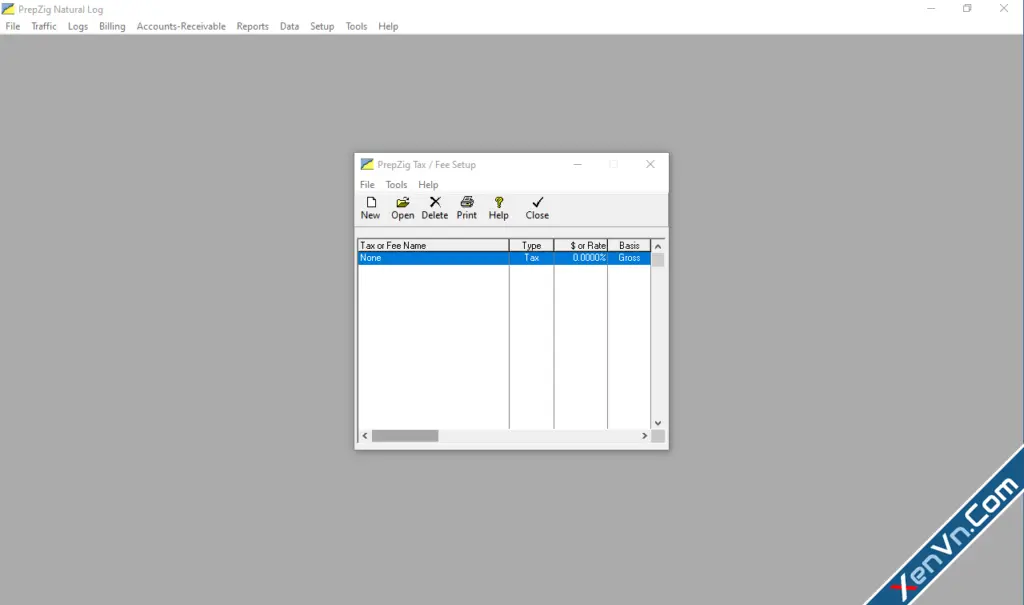The height and width of the screenshot is (605, 1024).
Task: Open the Data menu
Action: pyautogui.click(x=289, y=26)
